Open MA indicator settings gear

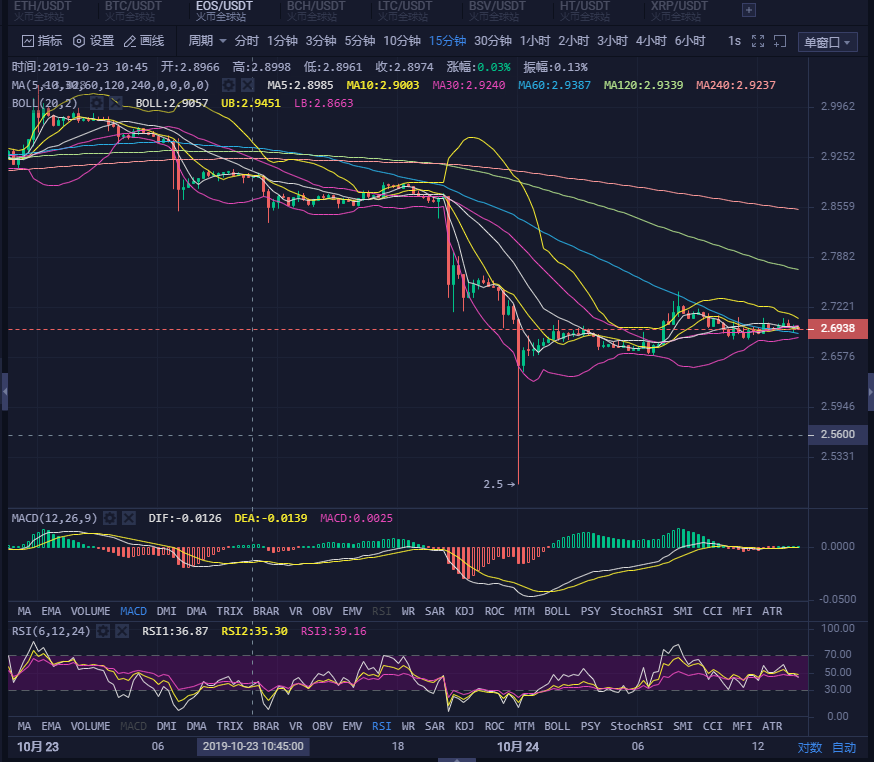click(x=228, y=85)
